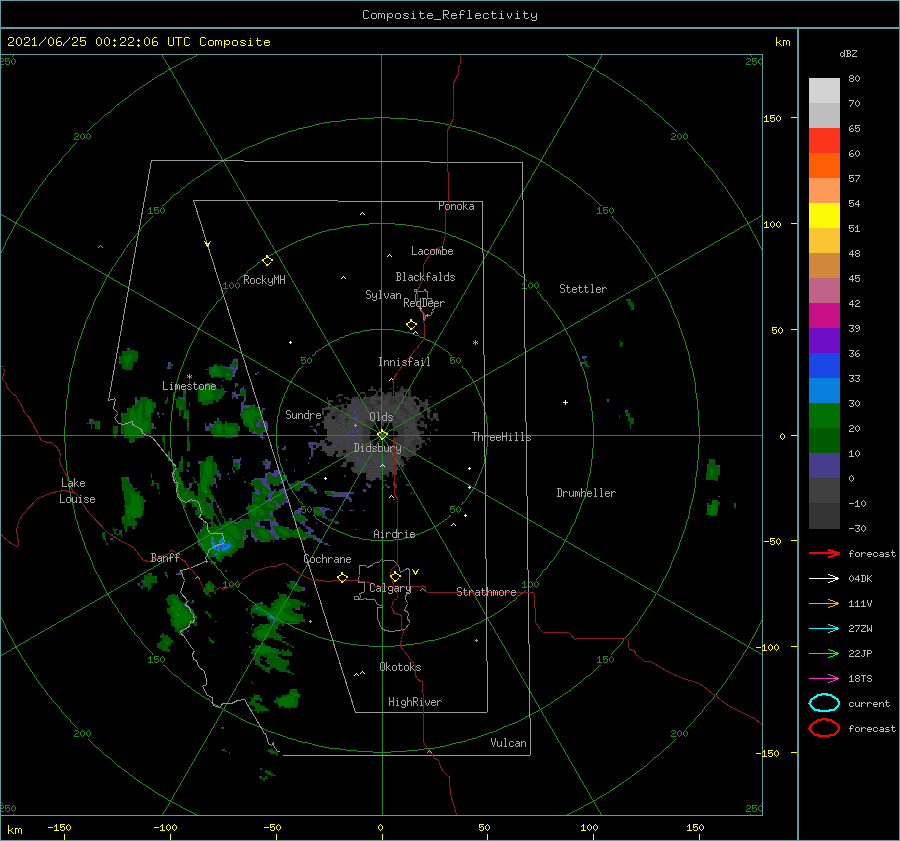Select the ThreeHills label

(502, 437)
